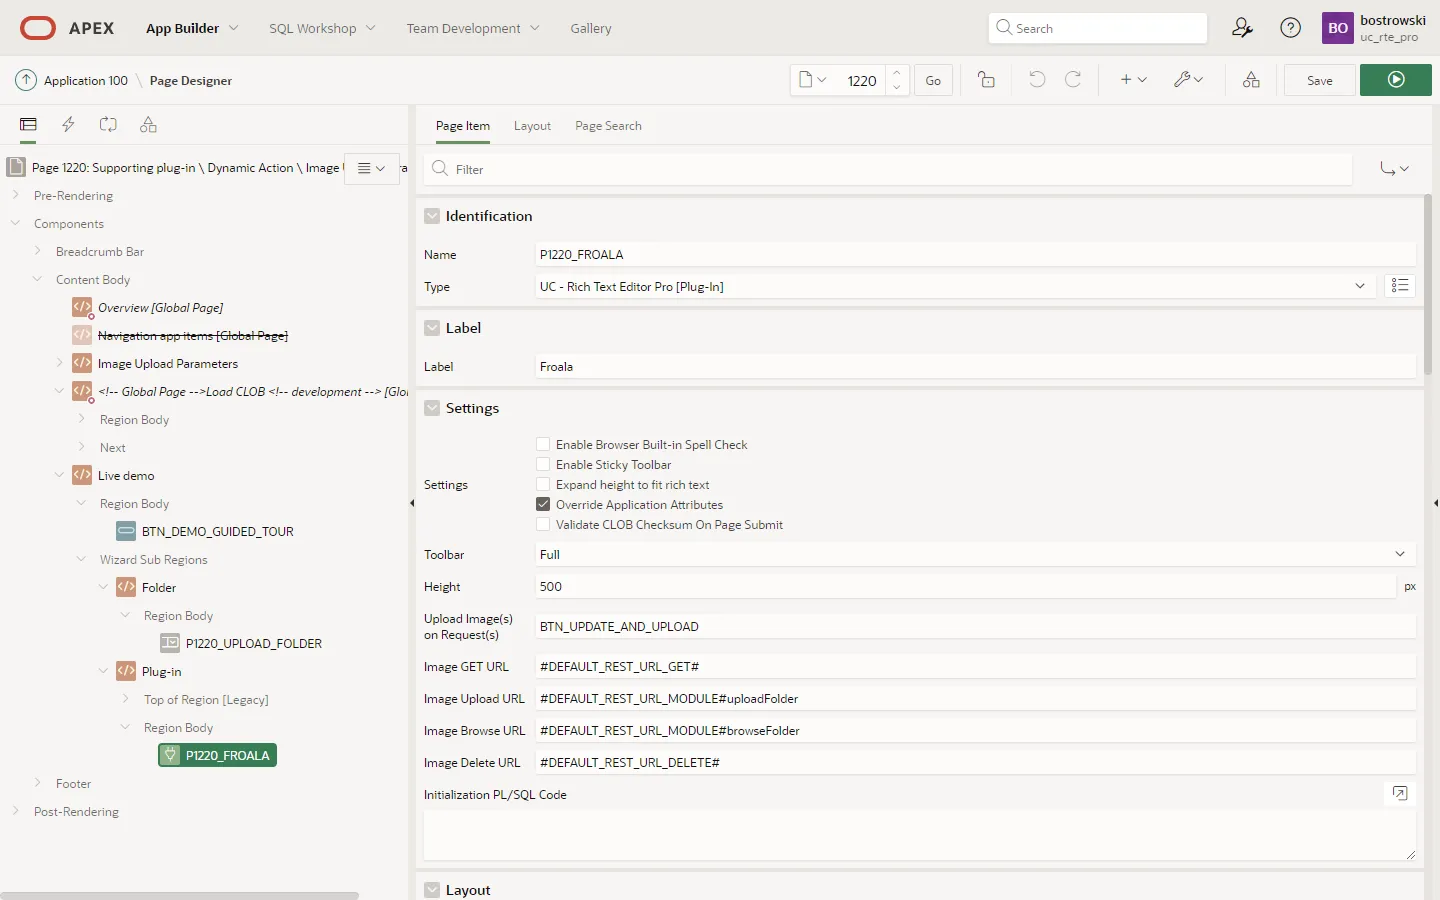The width and height of the screenshot is (1440, 900).
Task: Open the Utilities wrench menu
Action: point(1188,80)
